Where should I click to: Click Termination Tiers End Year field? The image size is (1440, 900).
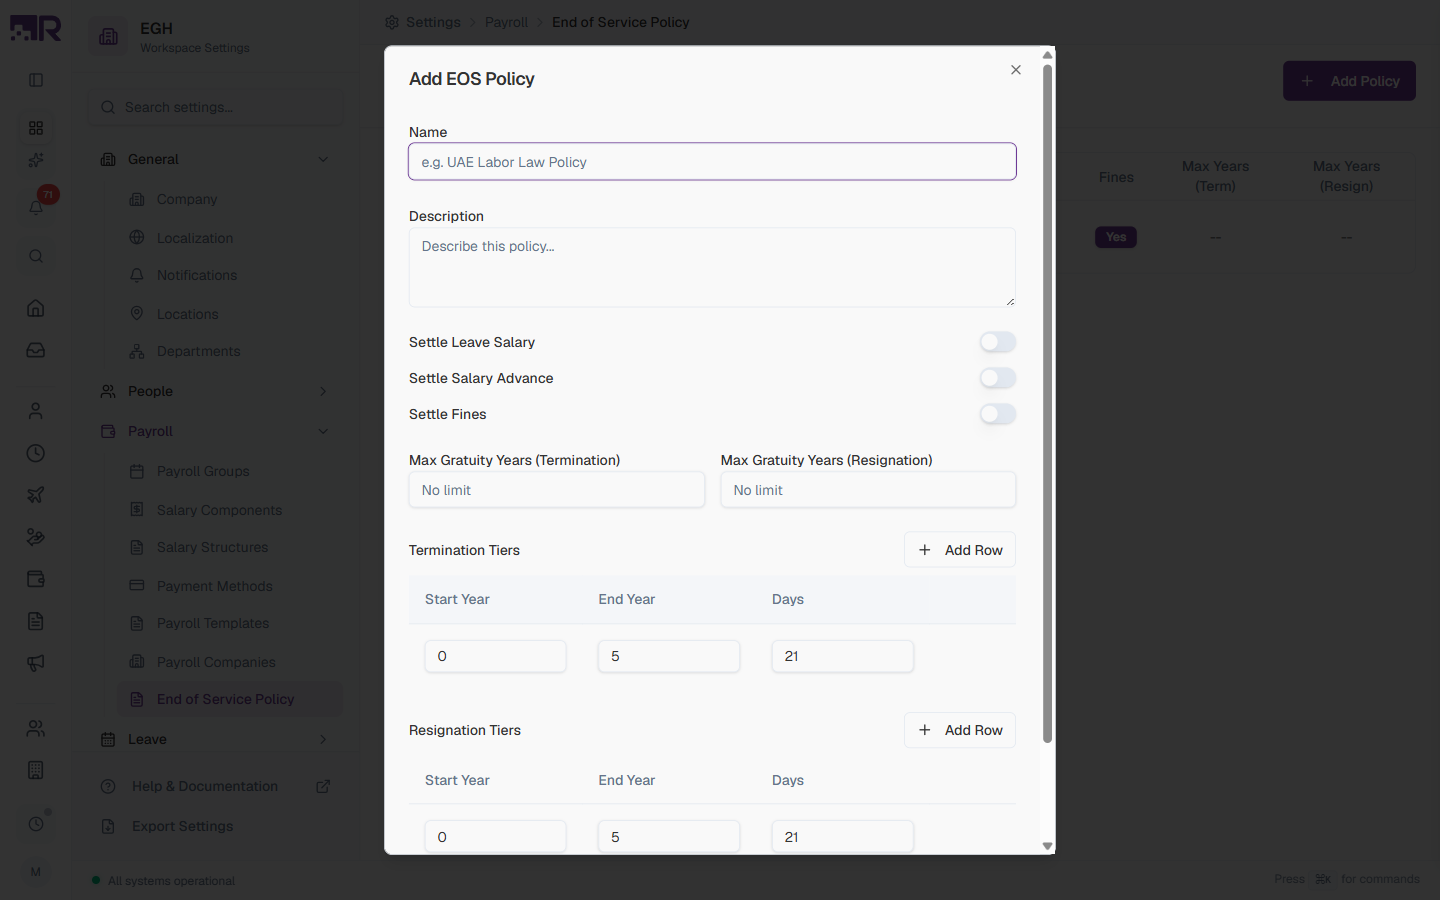pos(669,656)
